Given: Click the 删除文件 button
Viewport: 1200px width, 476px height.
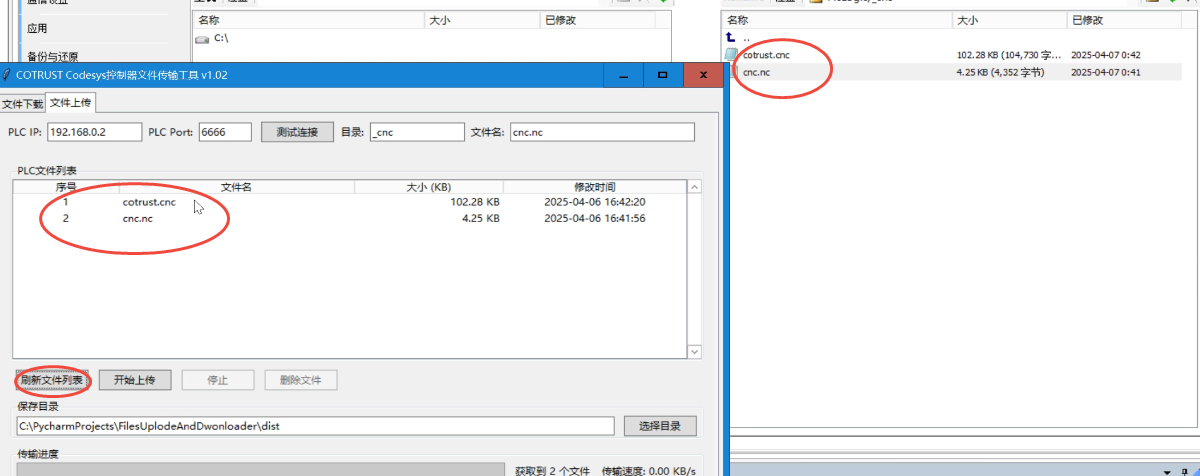Looking at the screenshot, I should point(301,380).
